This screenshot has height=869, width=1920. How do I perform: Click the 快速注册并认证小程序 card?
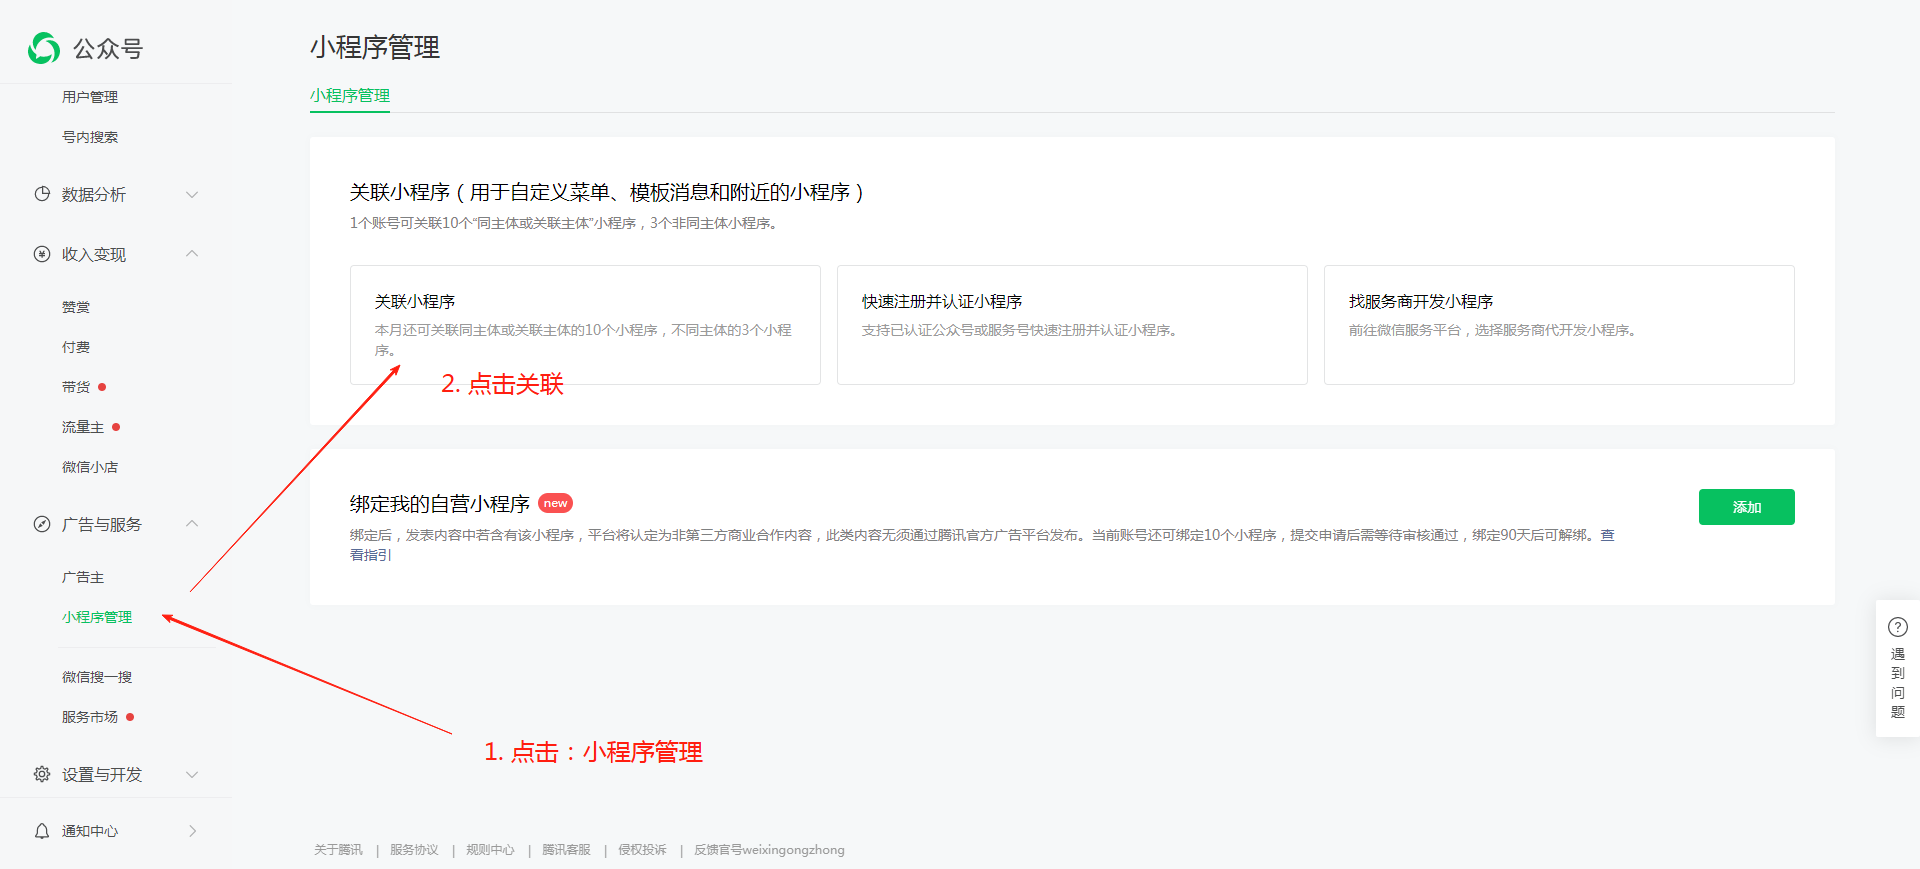pos(1072,325)
